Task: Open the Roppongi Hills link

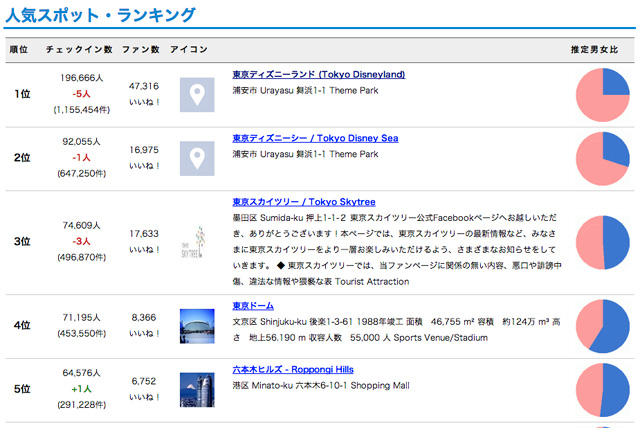Action: 293,370
